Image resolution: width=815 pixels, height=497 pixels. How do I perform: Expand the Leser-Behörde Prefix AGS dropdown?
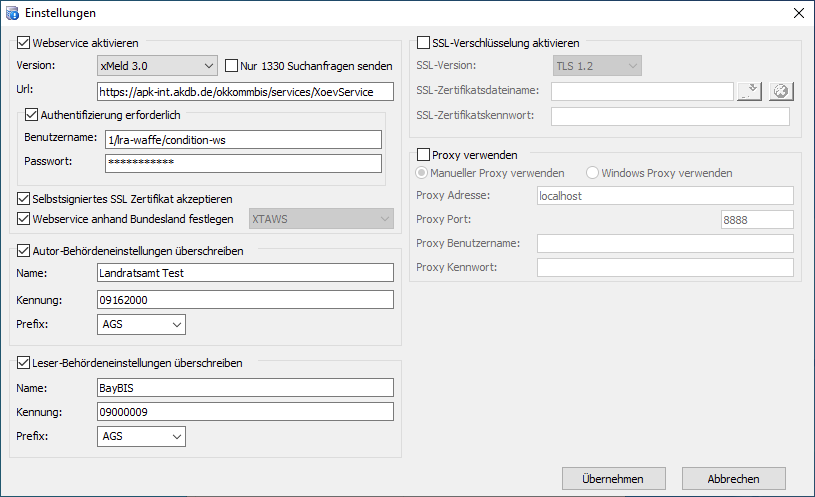141,436
